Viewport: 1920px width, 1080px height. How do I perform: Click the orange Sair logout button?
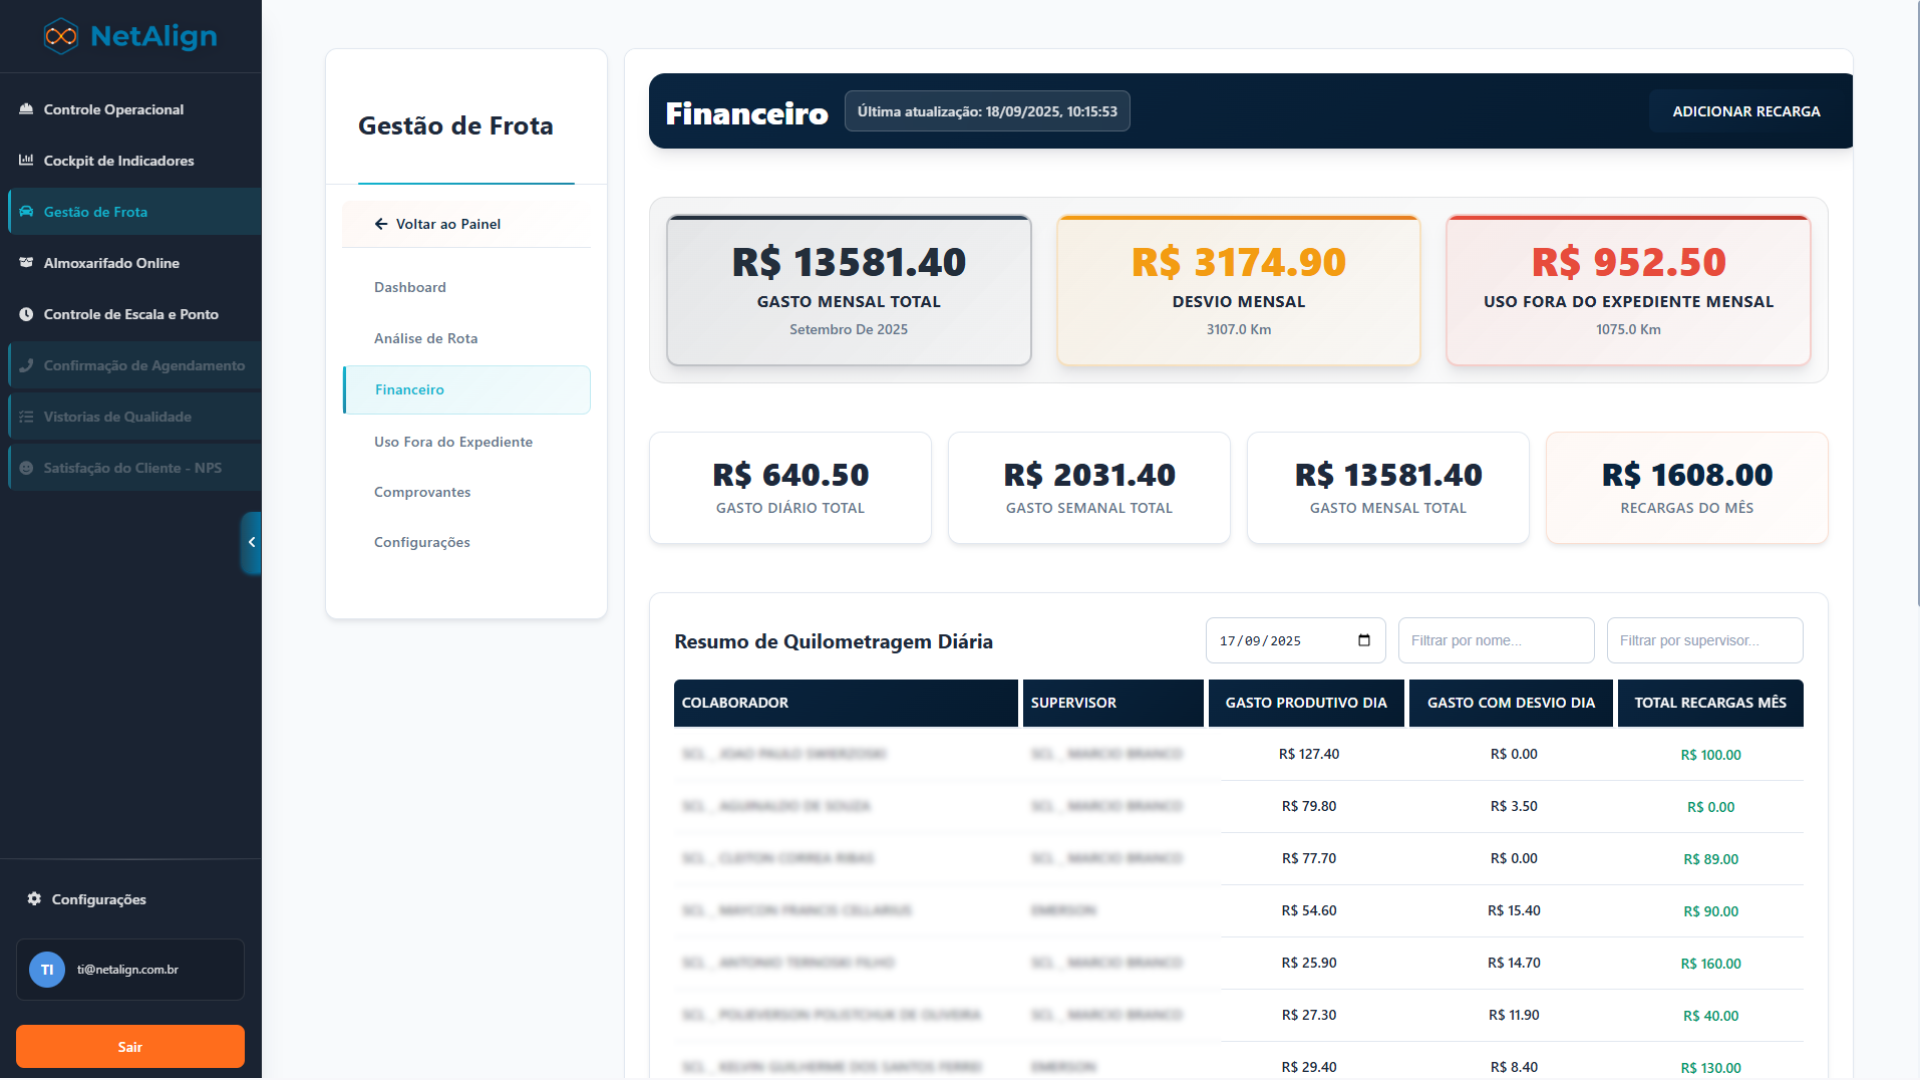tap(130, 1046)
